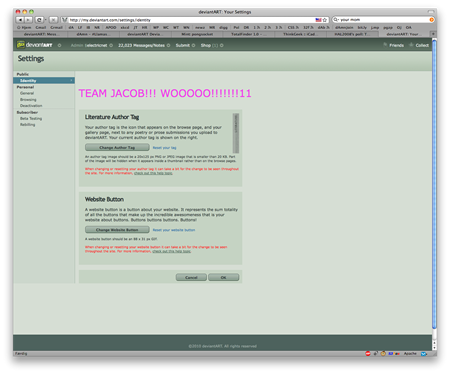This screenshot has height=374, width=450.
Task: Click the Friends icon in top bar
Action: pos(386,45)
